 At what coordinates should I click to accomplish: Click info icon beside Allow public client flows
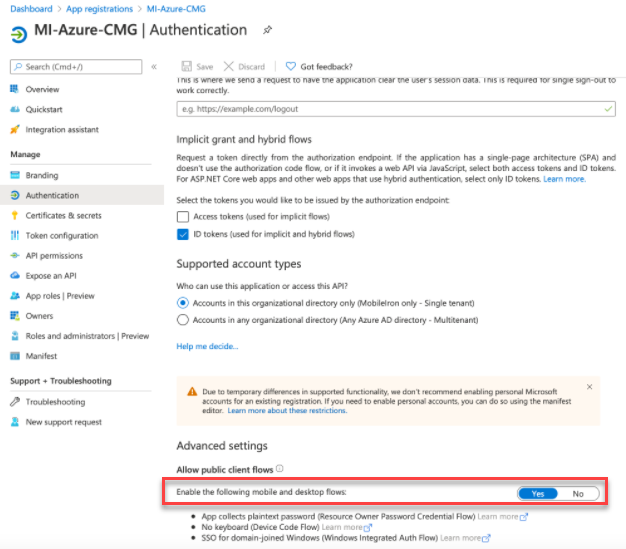[280, 469]
